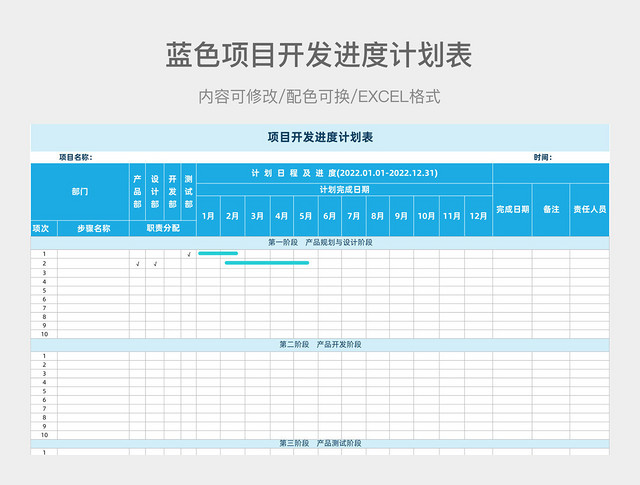Viewport: 640px width, 485px height.
Task: Select the 12月 month header
Action: [x=478, y=216]
